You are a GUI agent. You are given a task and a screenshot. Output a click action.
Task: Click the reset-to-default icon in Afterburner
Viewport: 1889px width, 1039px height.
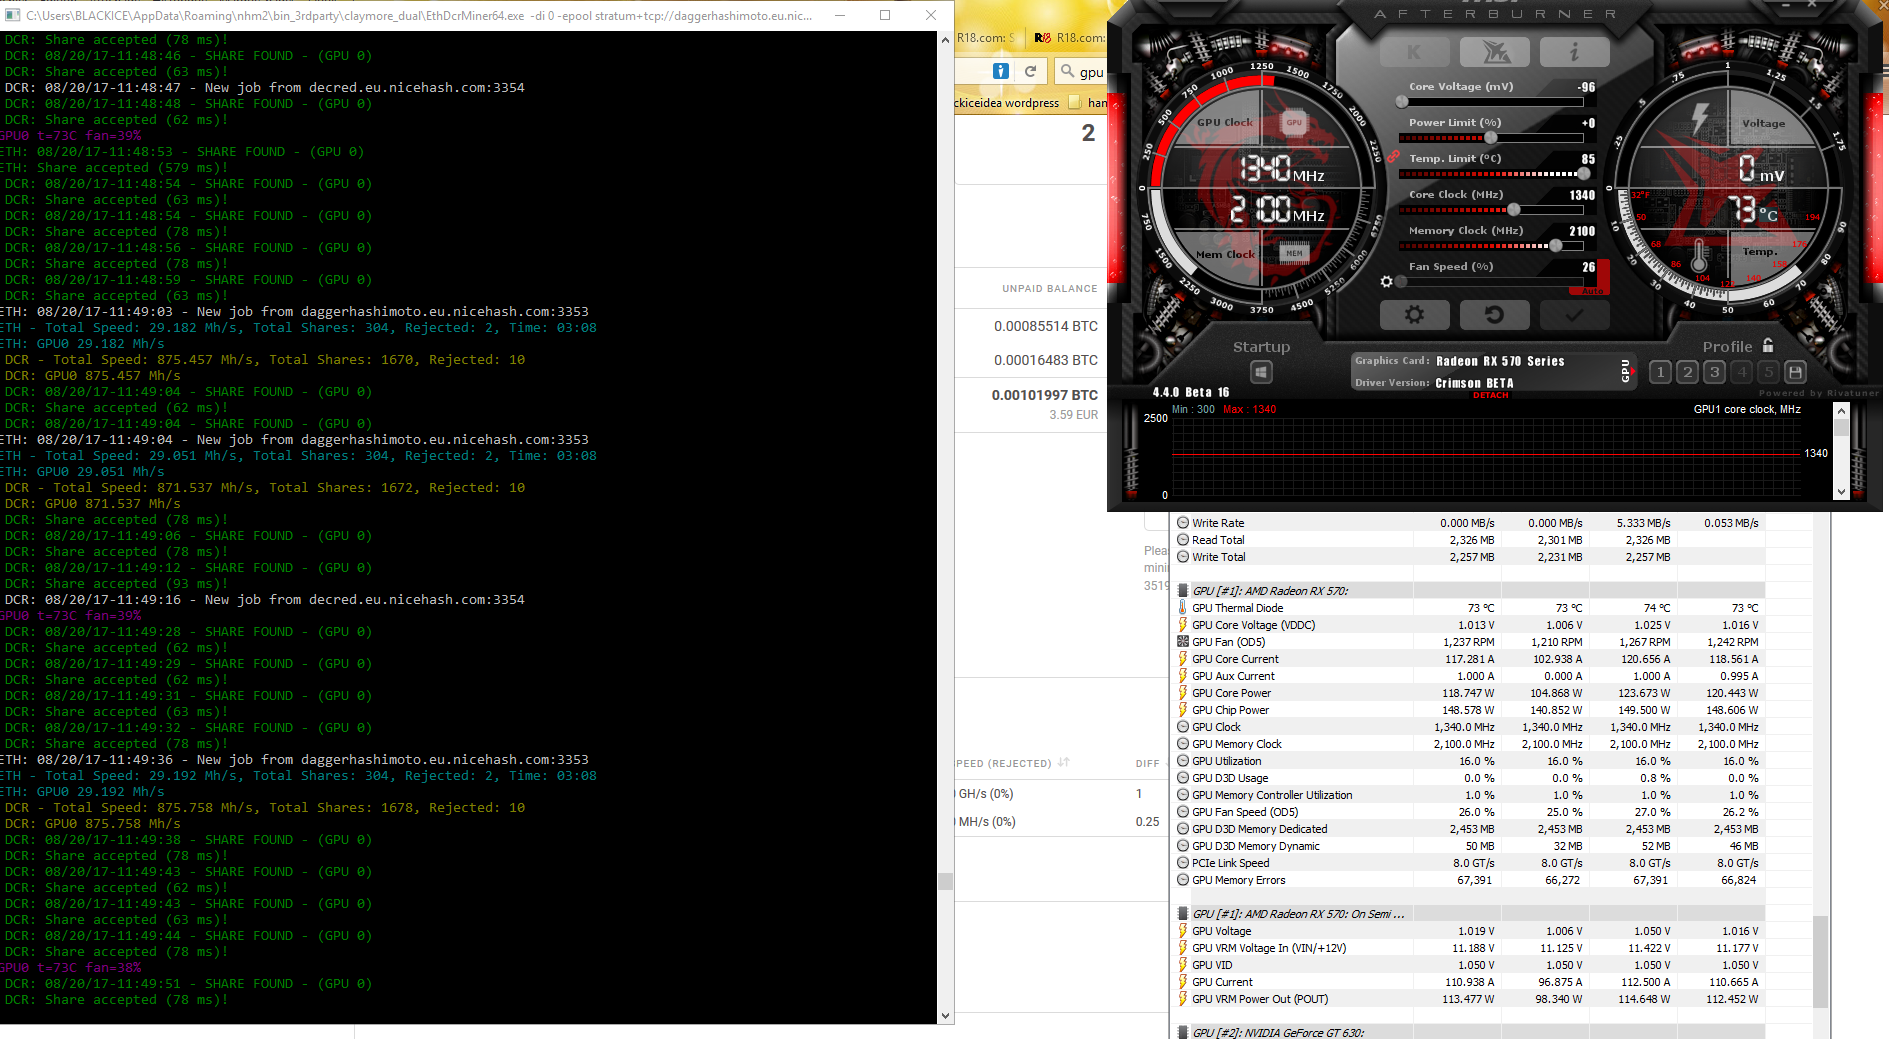(x=1494, y=314)
